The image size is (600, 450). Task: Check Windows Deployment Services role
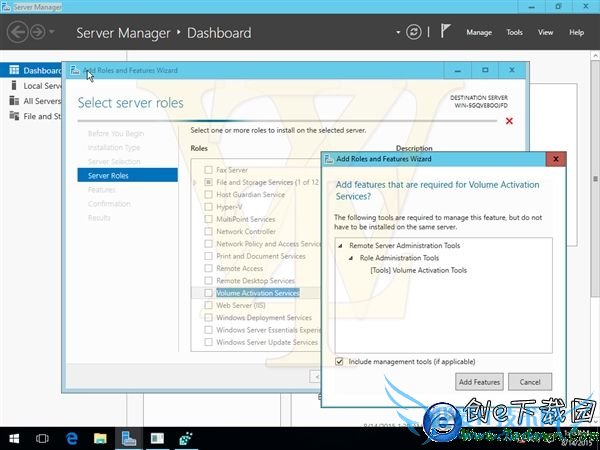pyautogui.click(x=208, y=317)
